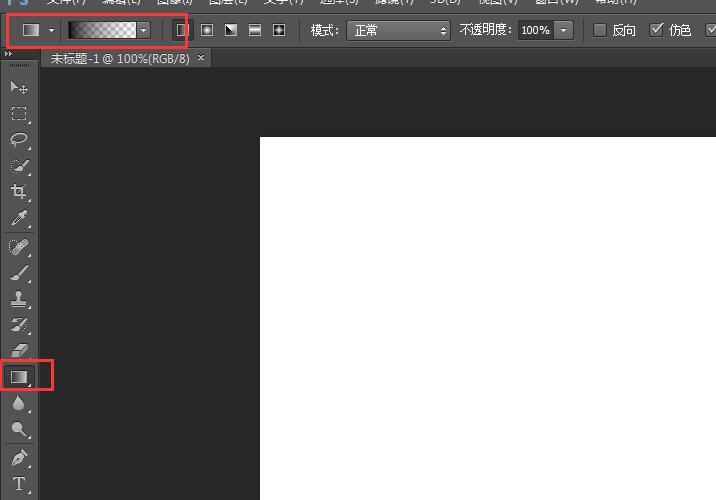This screenshot has height=500, width=716.
Task: Choose the Linear gradient style
Action: 182,30
